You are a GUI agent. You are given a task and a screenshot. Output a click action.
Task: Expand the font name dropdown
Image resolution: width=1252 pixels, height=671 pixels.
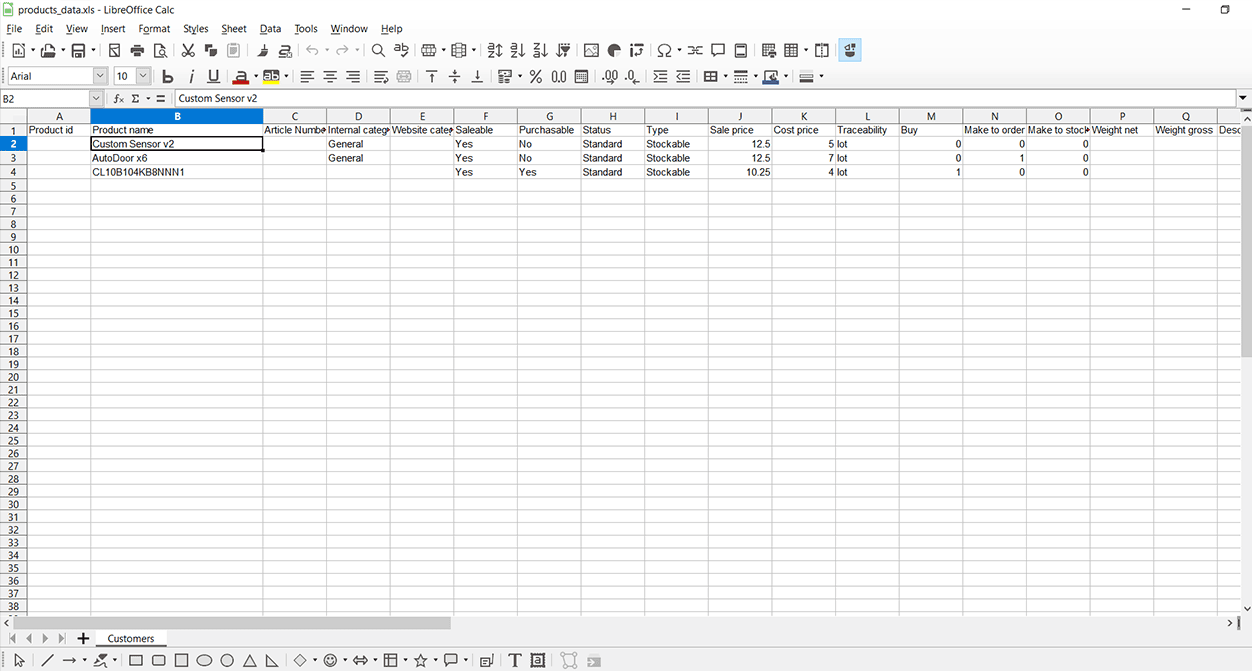100,76
